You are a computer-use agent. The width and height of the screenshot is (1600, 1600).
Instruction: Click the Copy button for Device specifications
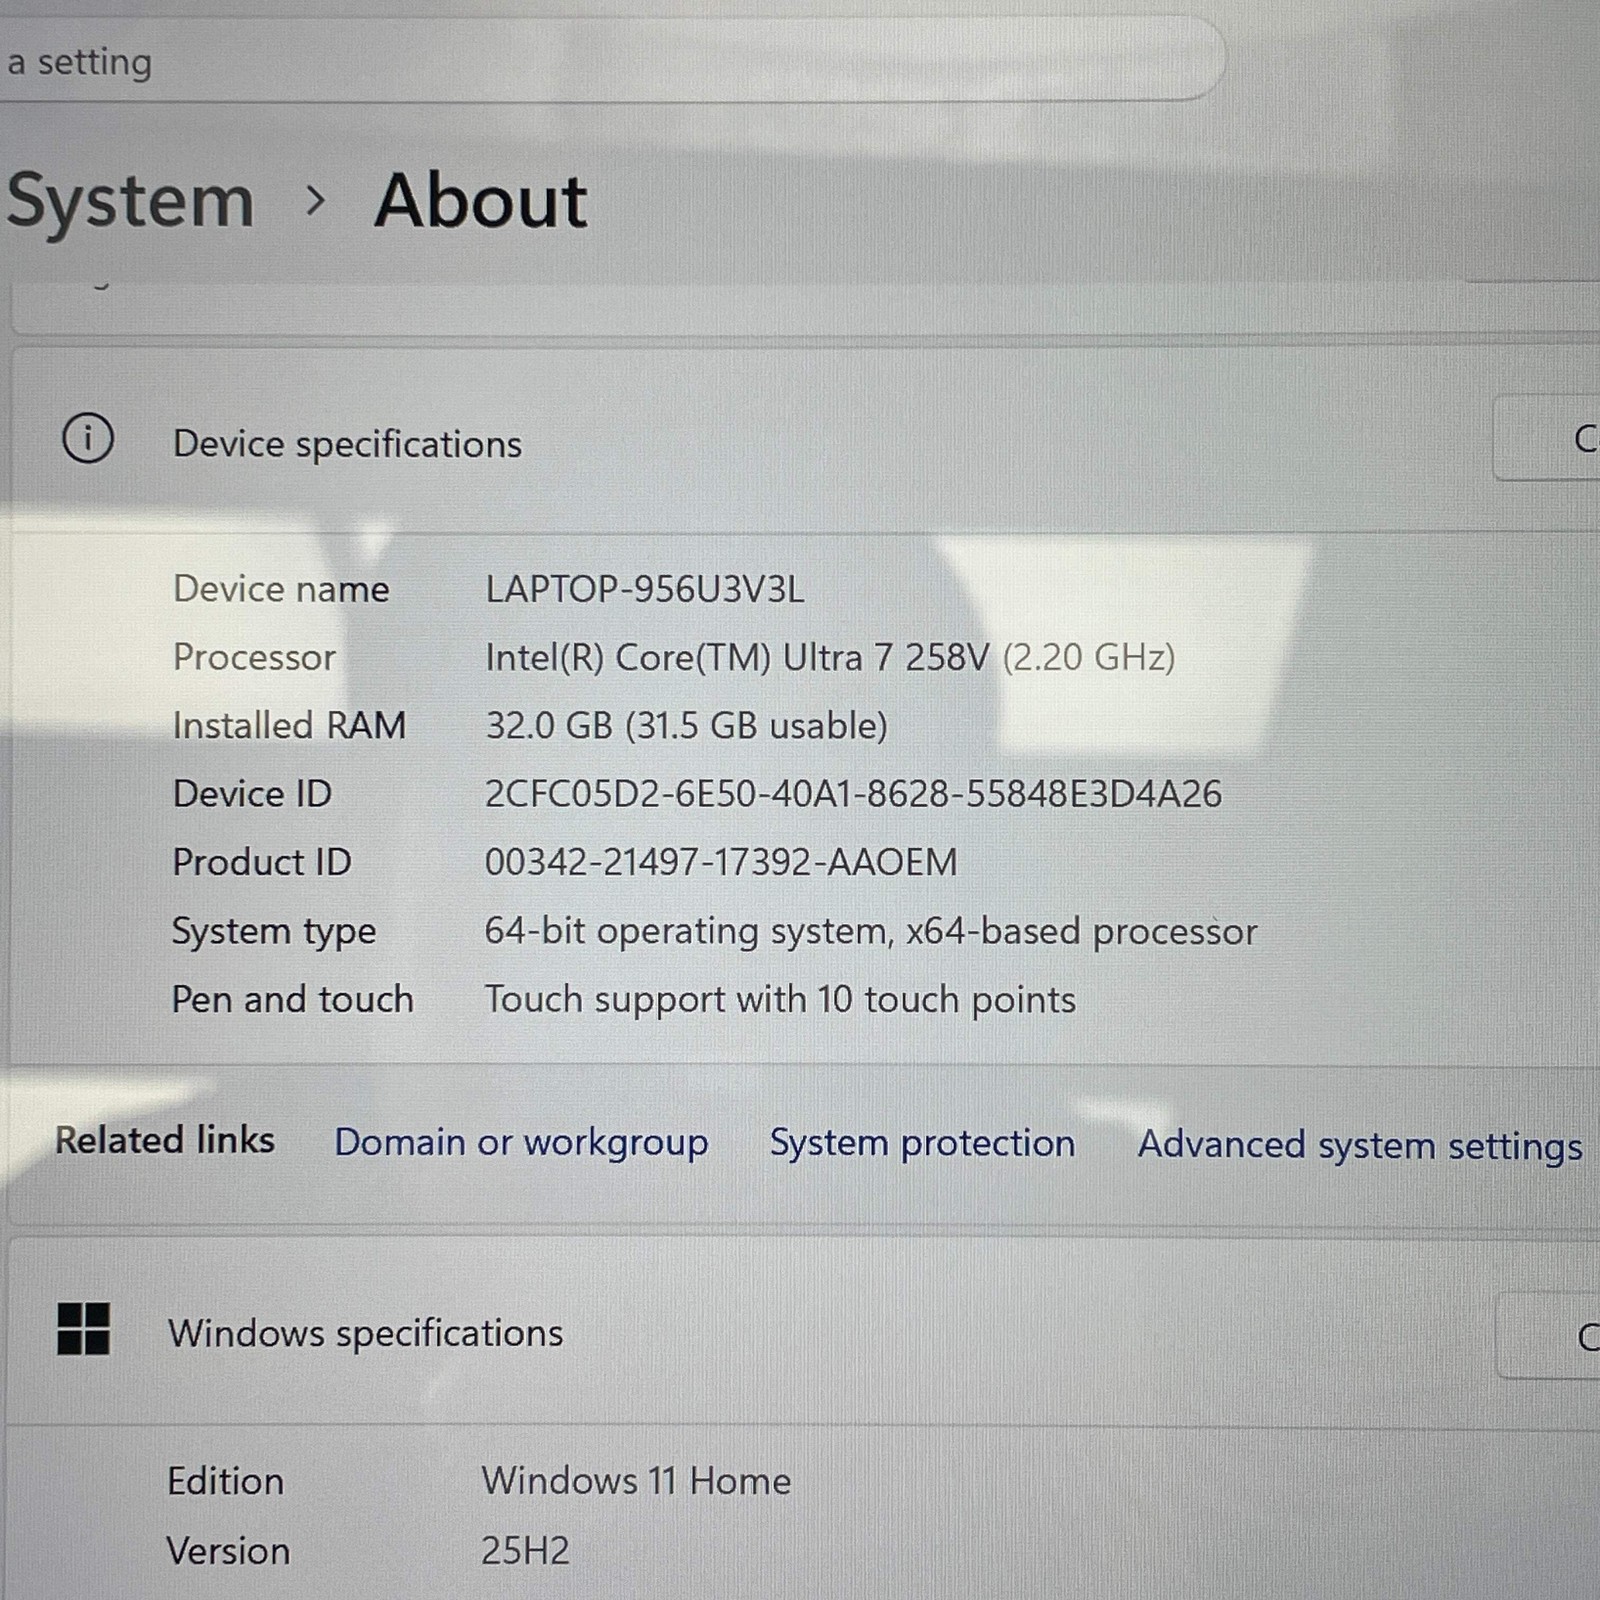point(1546,438)
